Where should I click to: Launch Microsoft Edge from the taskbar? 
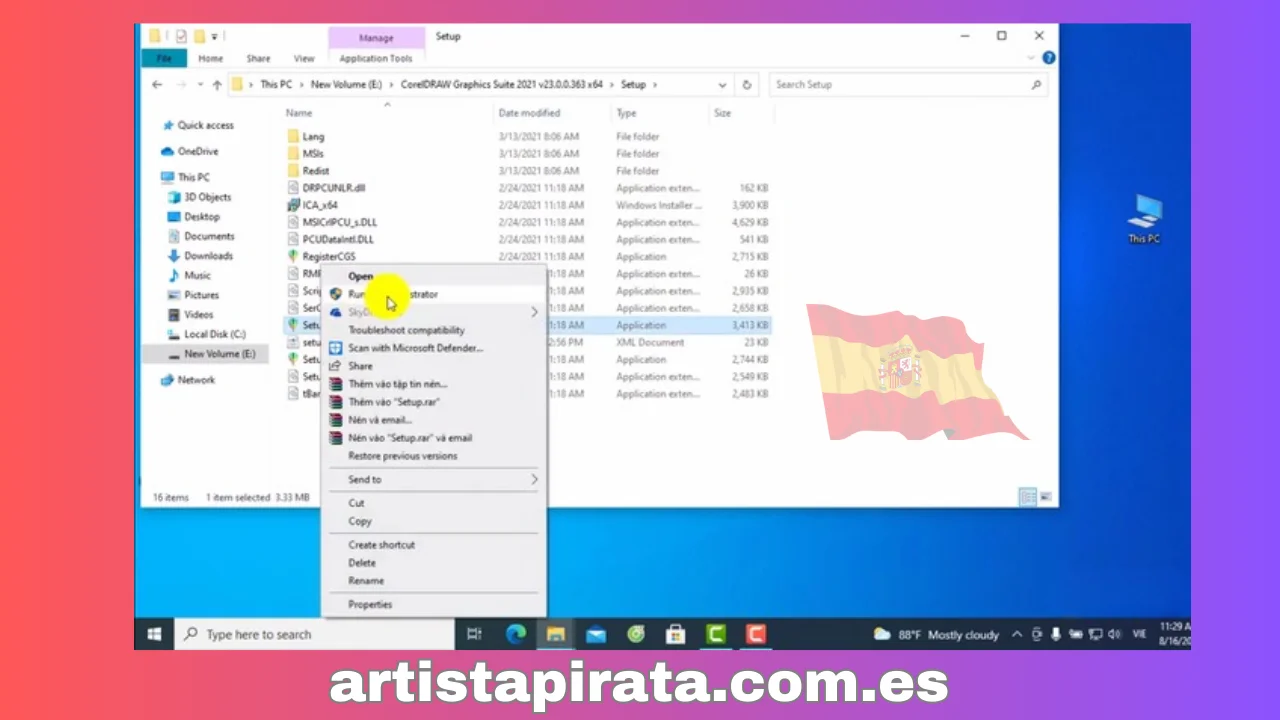516,634
